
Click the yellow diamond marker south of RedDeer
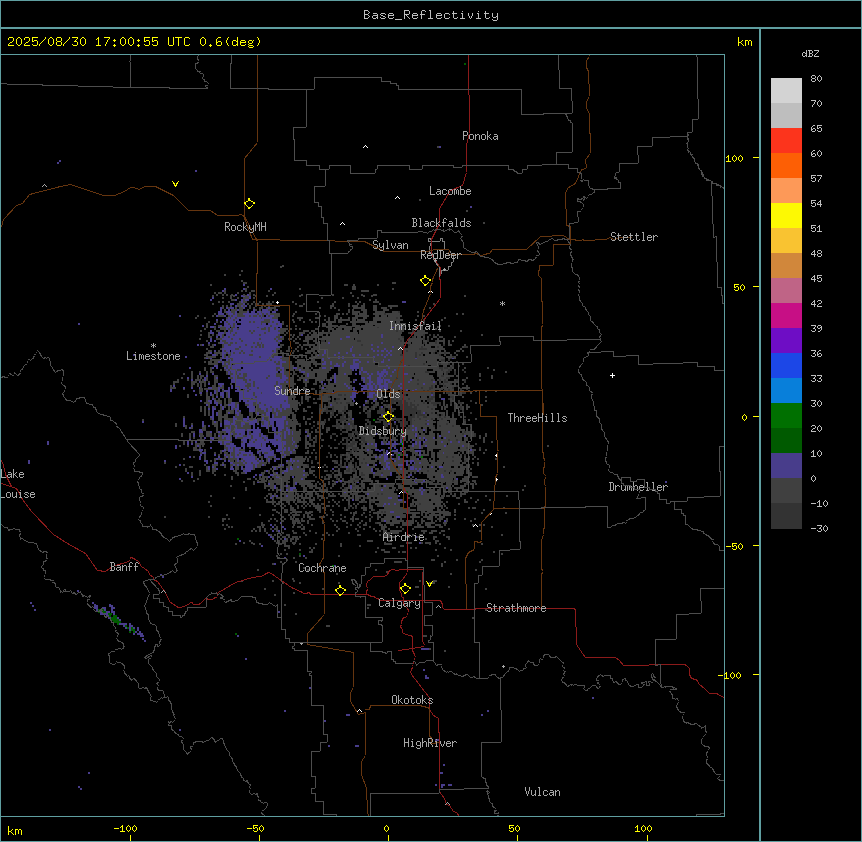(x=425, y=281)
